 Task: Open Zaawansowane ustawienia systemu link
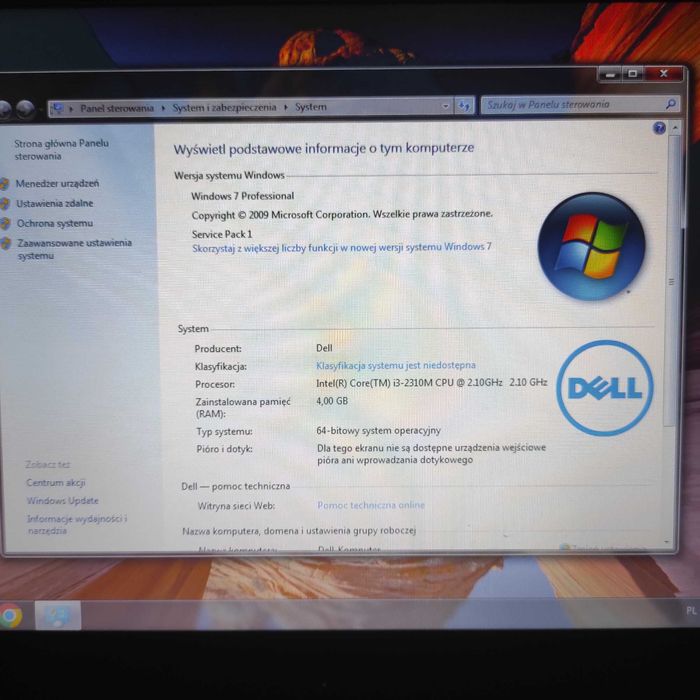75,249
